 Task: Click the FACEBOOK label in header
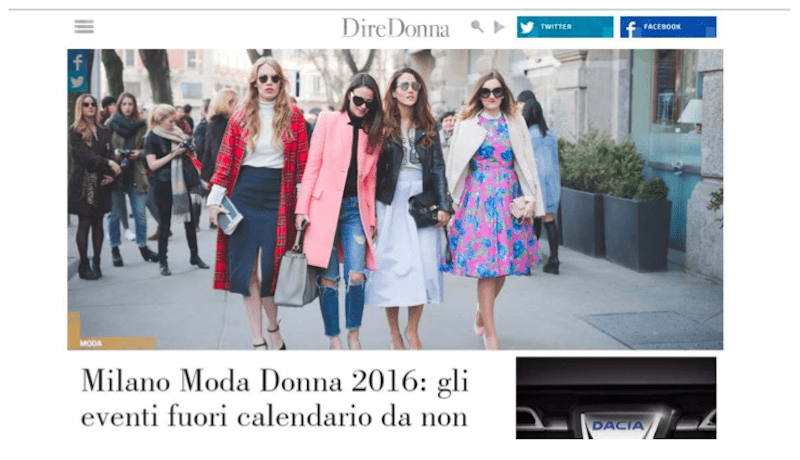tap(662, 27)
